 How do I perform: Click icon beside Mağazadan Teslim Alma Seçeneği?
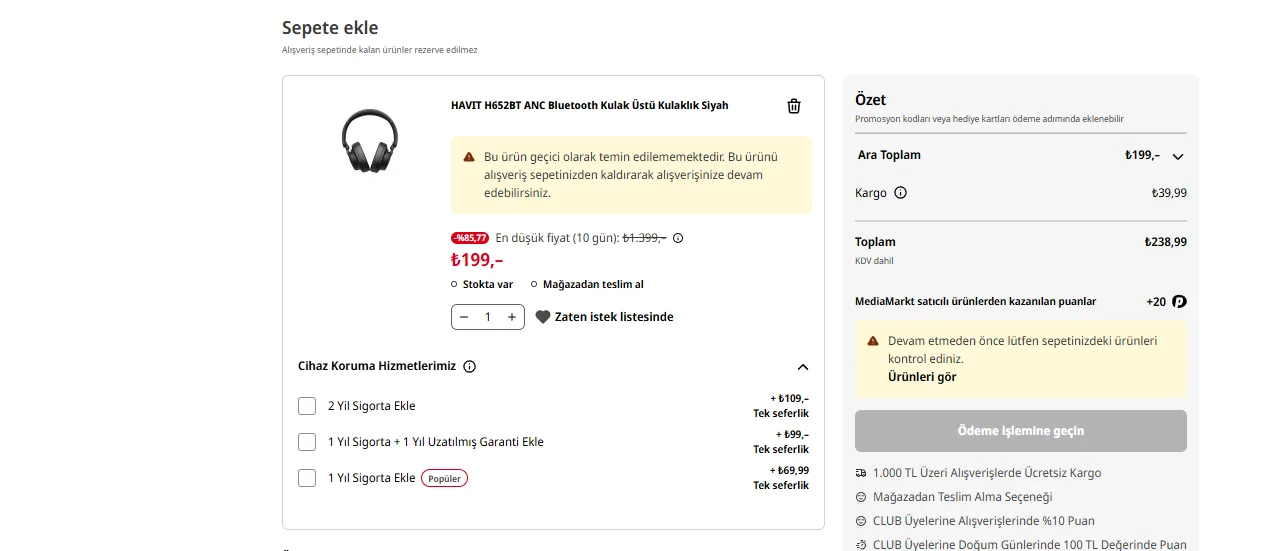(x=861, y=497)
